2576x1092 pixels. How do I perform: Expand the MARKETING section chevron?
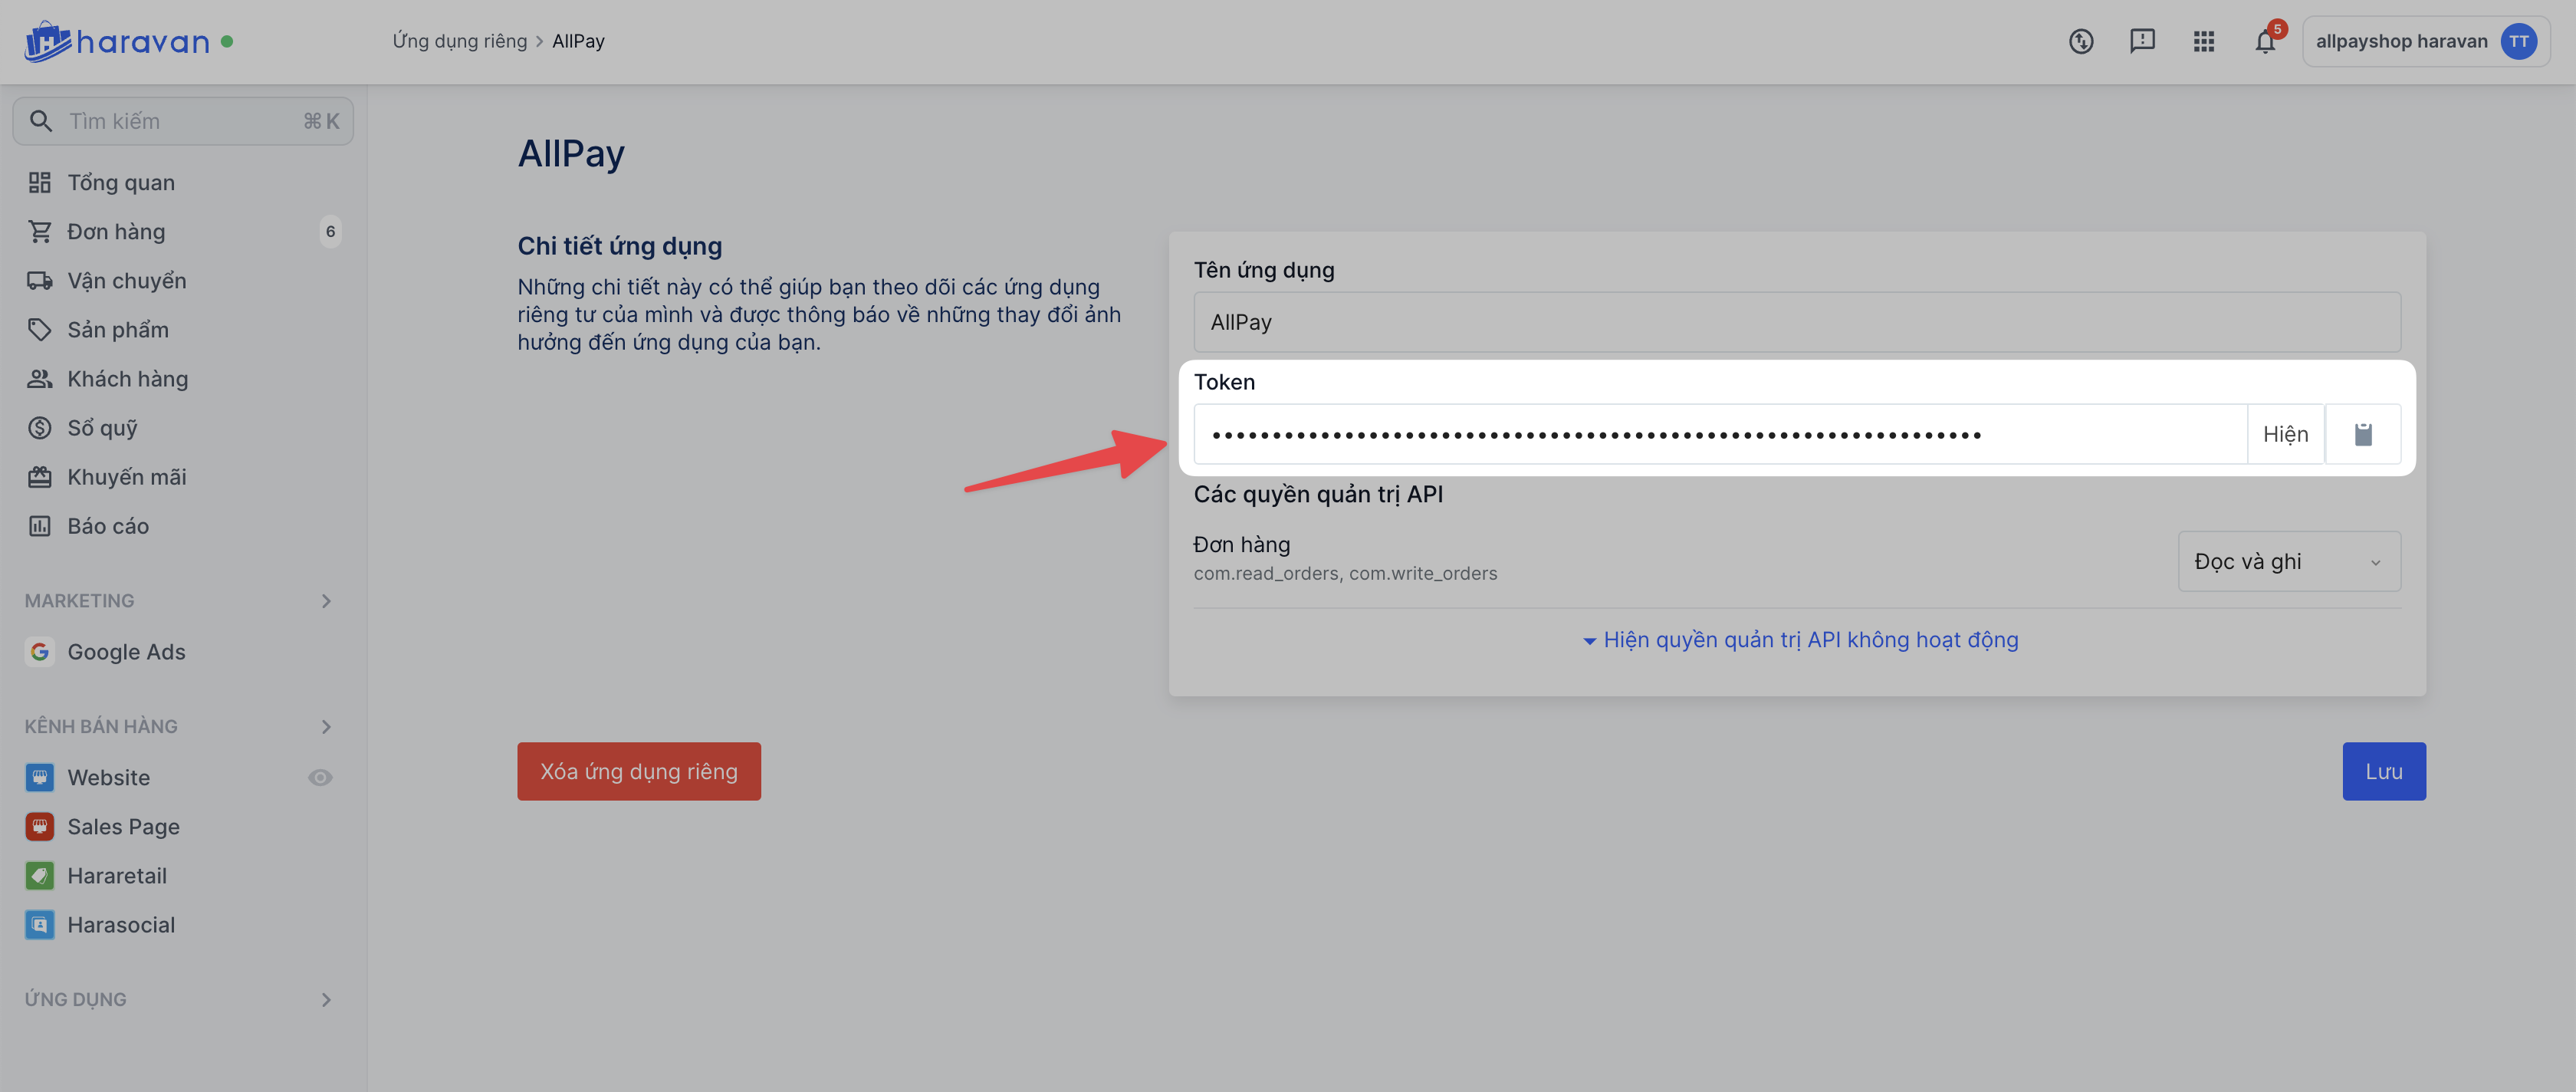pyautogui.click(x=326, y=600)
